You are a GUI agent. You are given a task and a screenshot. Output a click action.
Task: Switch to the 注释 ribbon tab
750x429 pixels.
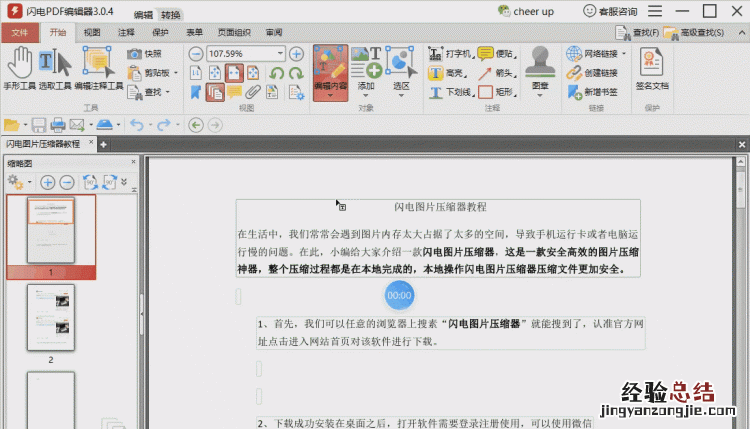click(x=126, y=32)
